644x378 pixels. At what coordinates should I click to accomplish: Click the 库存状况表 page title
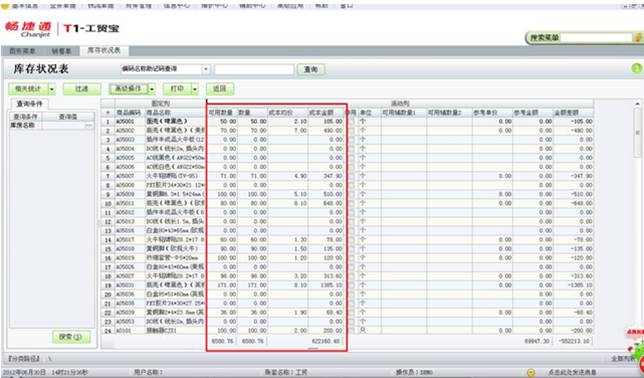(41, 69)
